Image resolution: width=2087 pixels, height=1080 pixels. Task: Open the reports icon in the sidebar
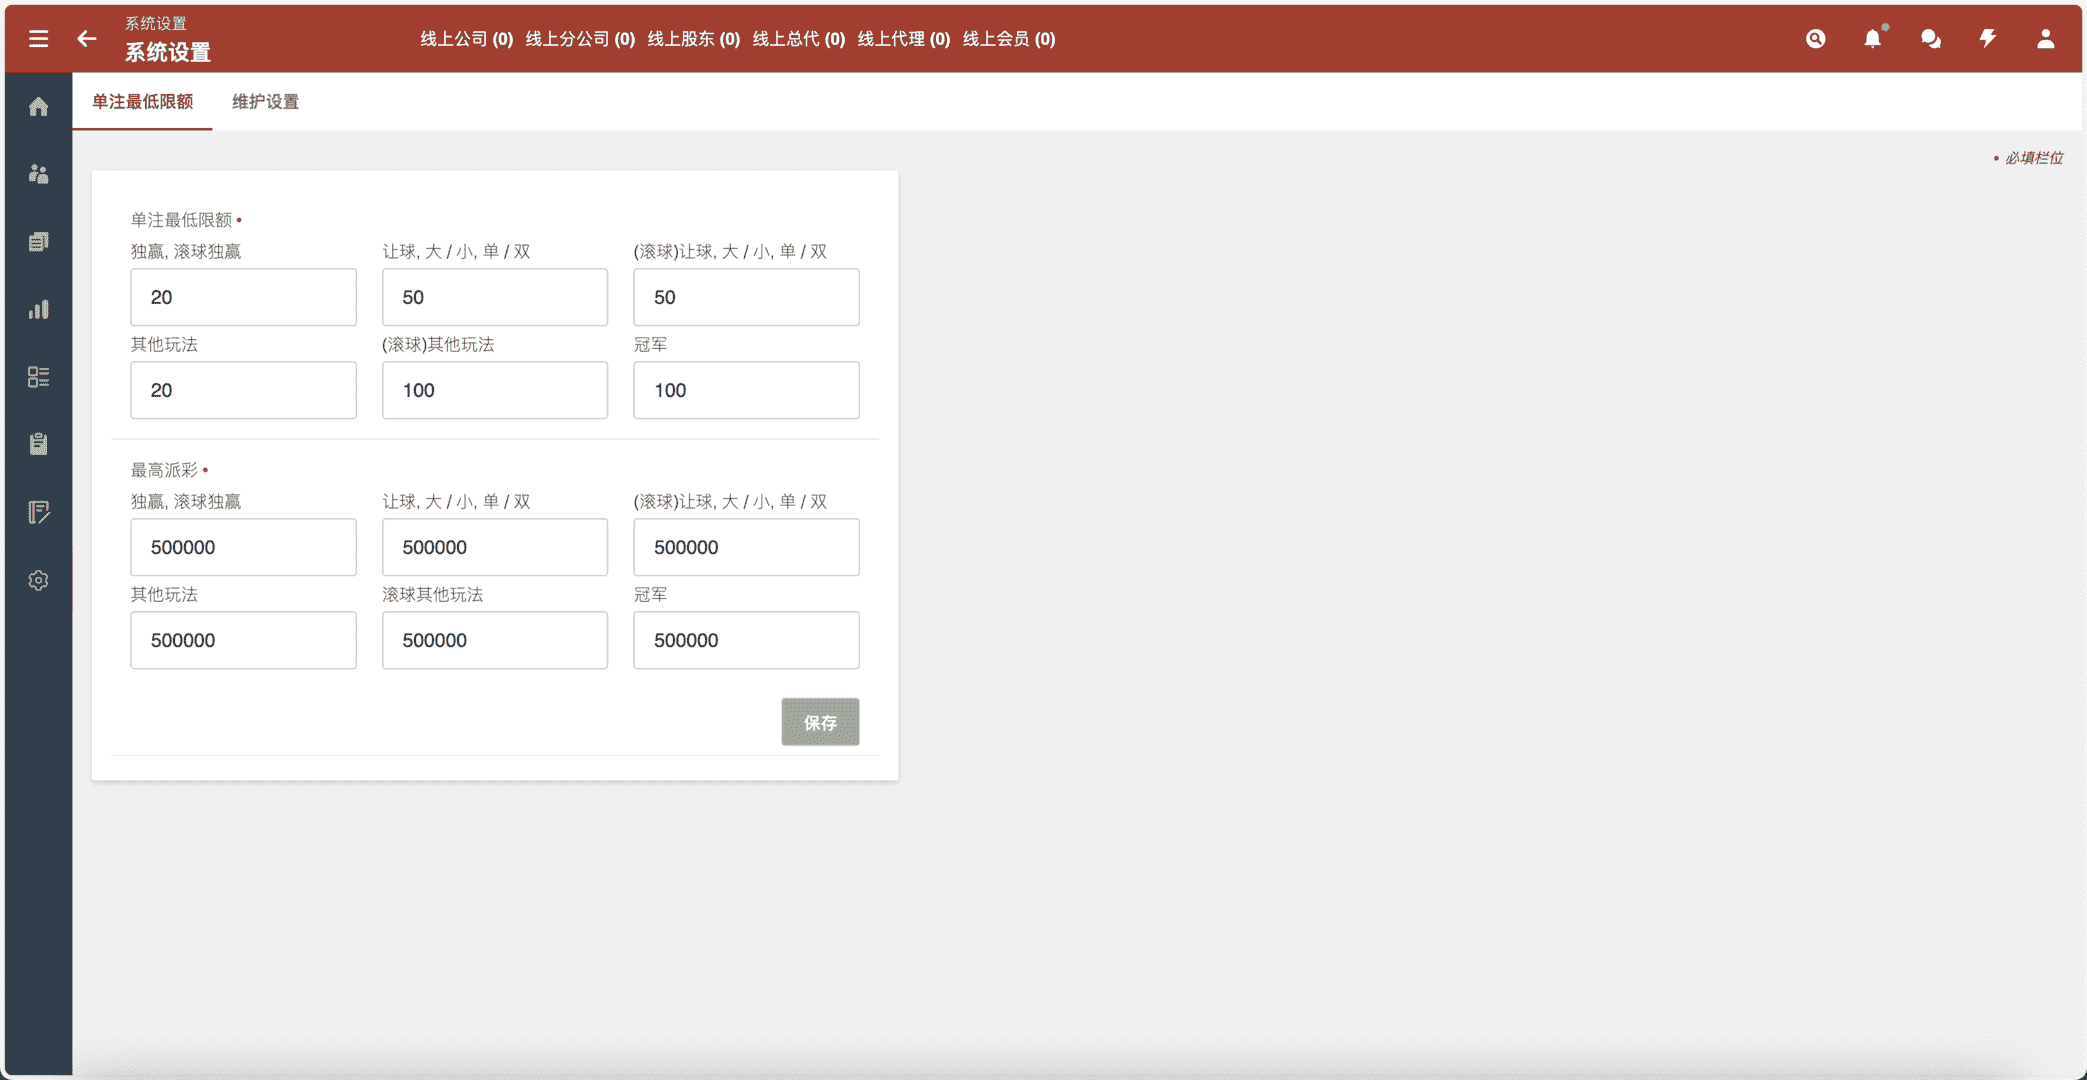click(38, 241)
